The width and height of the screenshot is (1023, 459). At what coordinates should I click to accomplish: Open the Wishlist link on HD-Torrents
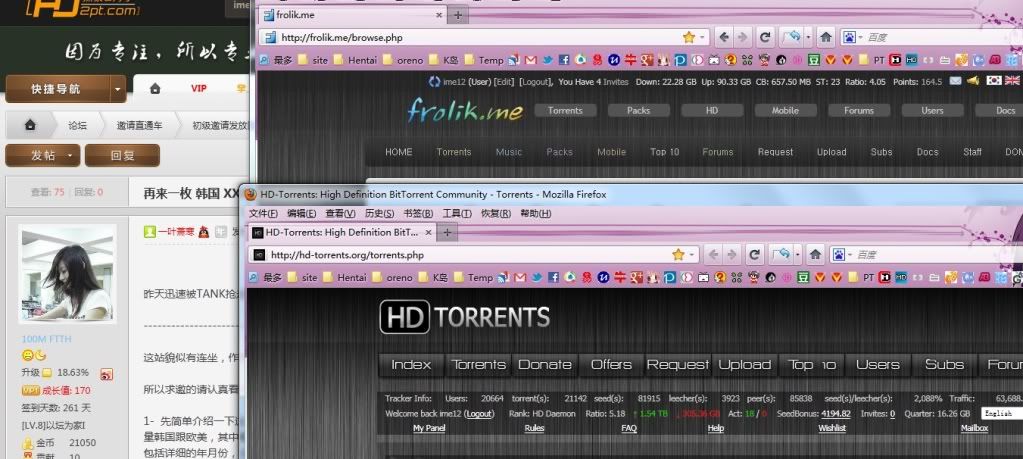(832, 428)
